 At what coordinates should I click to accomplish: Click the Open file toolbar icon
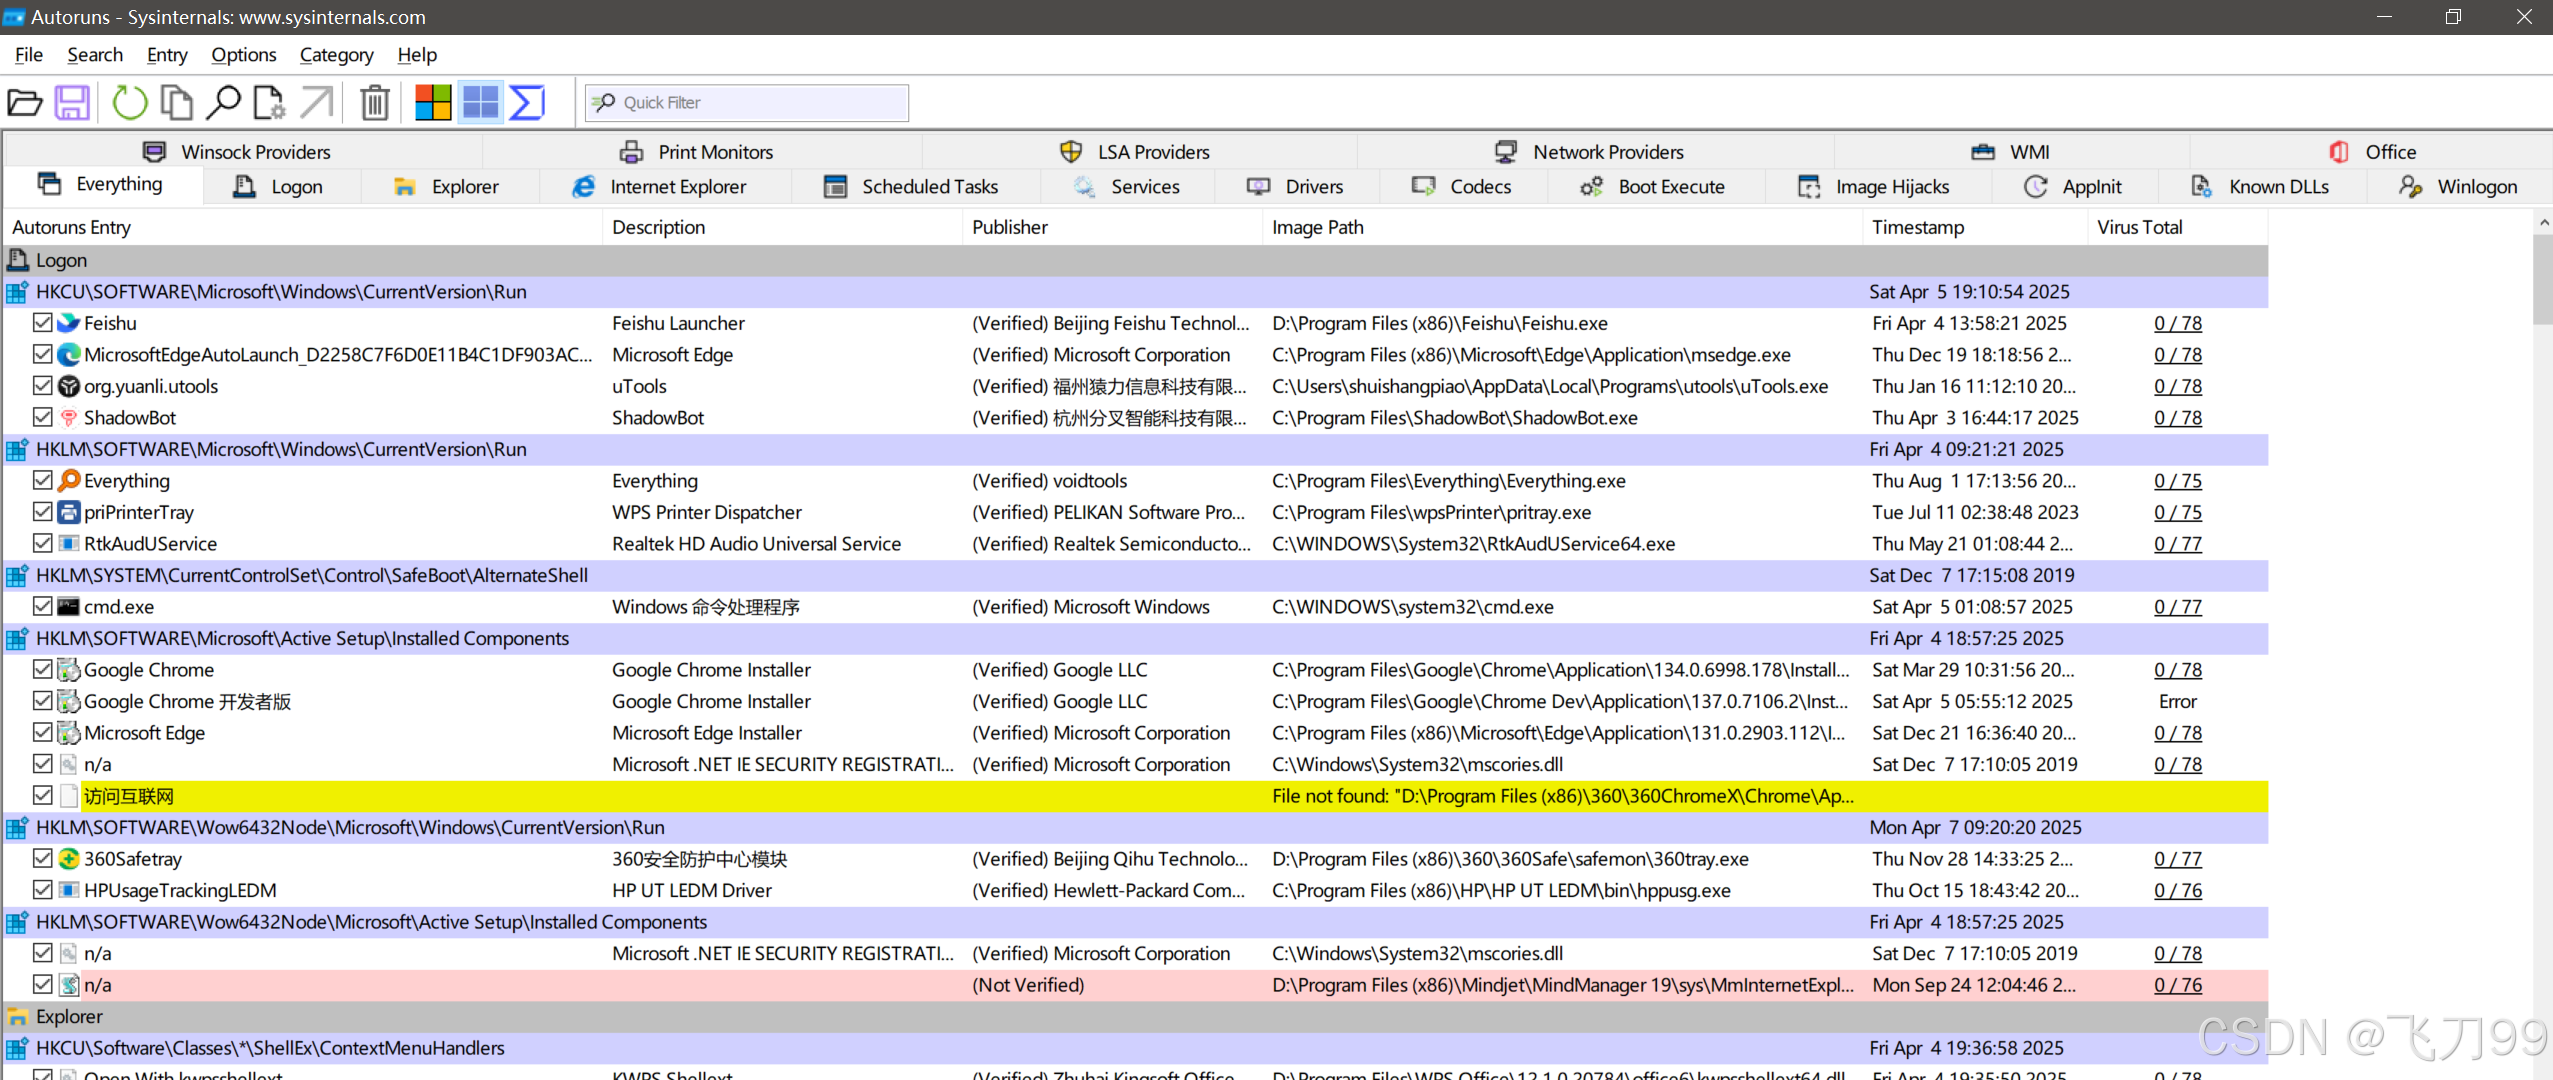click(x=24, y=102)
